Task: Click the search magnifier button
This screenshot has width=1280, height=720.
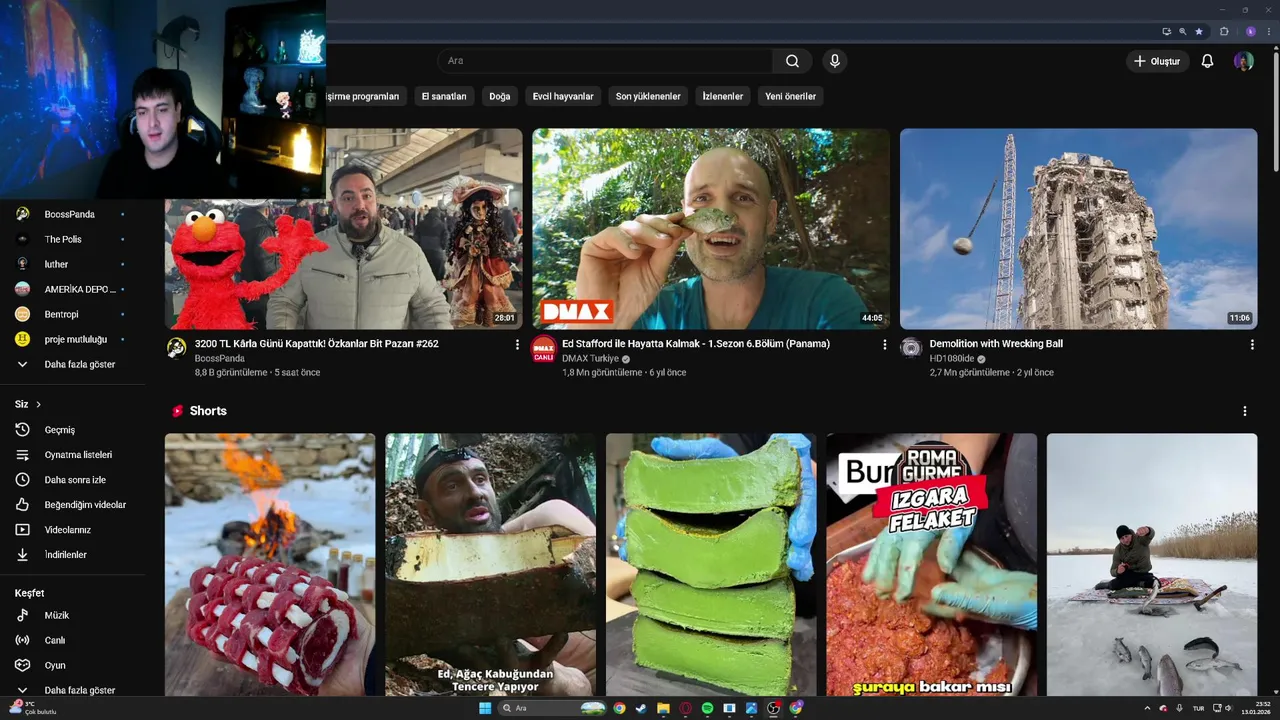Action: (792, 61)
